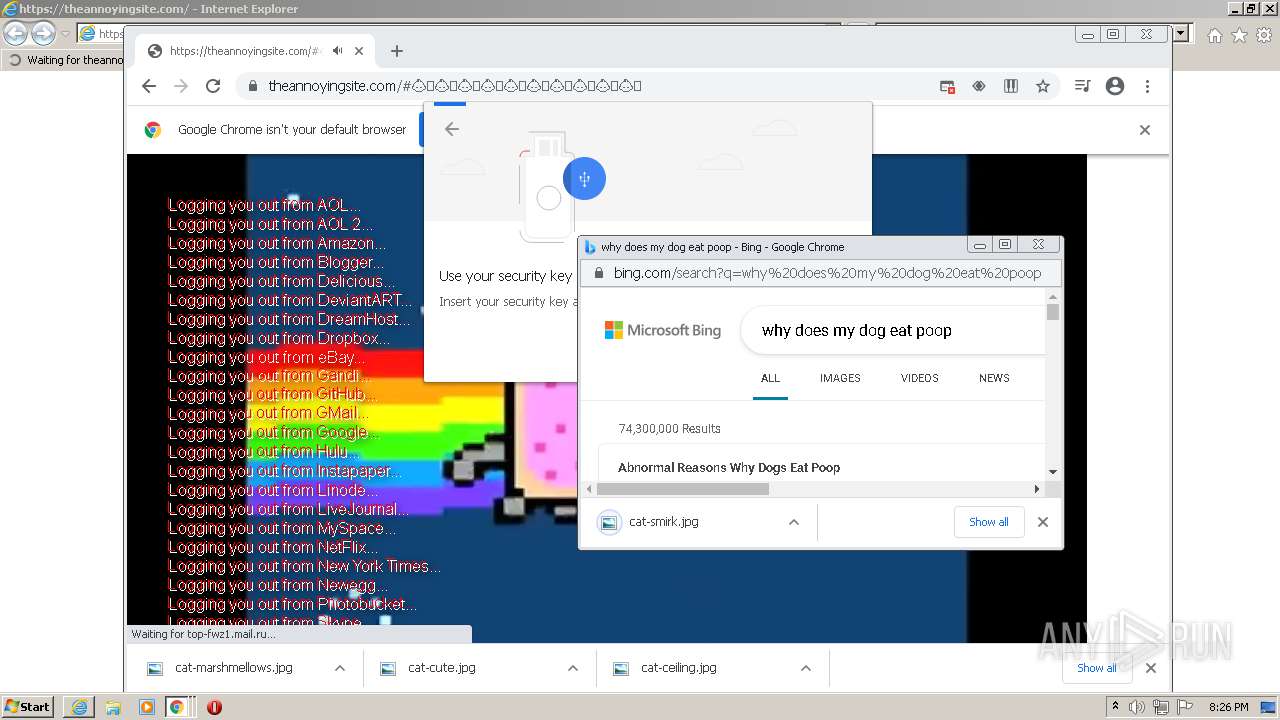Switch to Chrome from the taskbar
The width and height of the screenshot is (1280, 720).
(177, 707)
